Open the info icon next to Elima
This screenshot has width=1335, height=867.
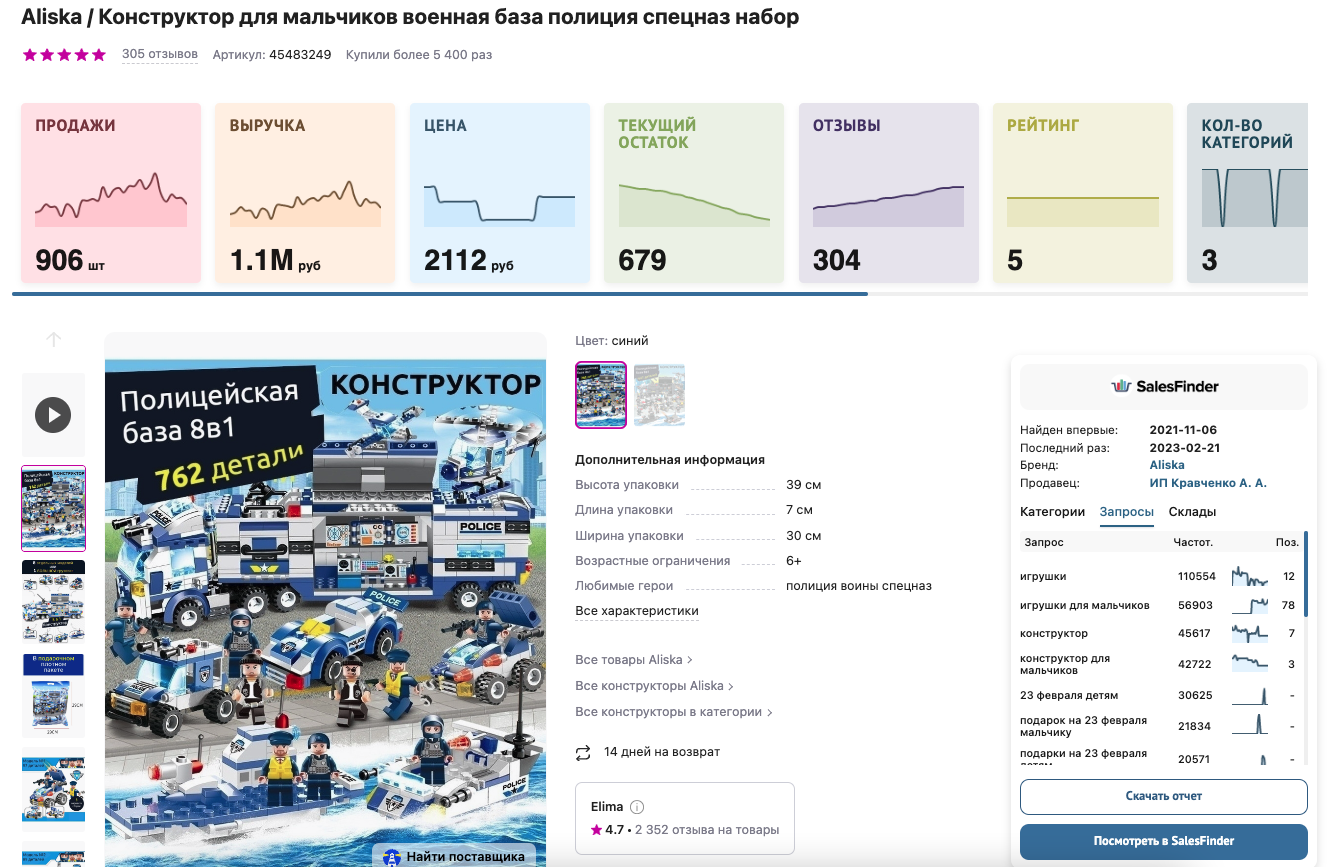coord(637,807)
